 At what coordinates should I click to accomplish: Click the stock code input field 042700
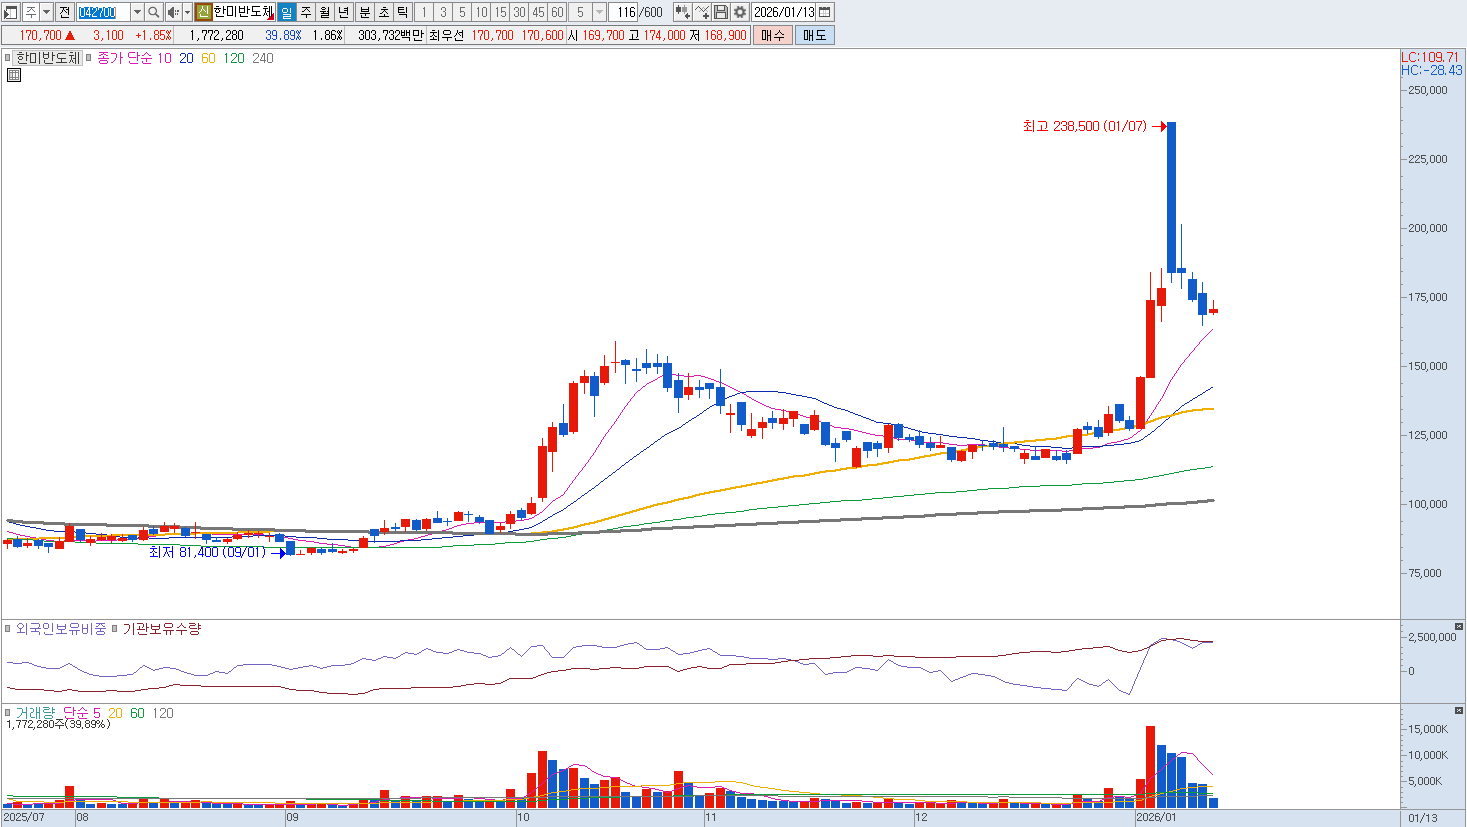(x=103, y=12)
